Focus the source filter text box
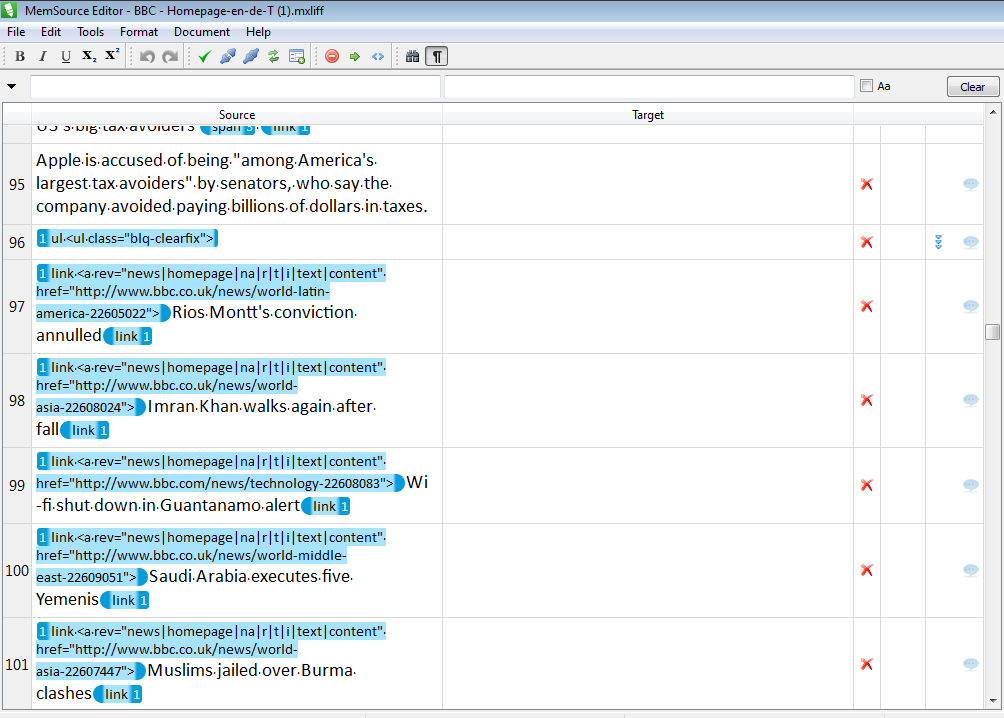Screen dimensions: 1004x718 [x=235, y=86]
